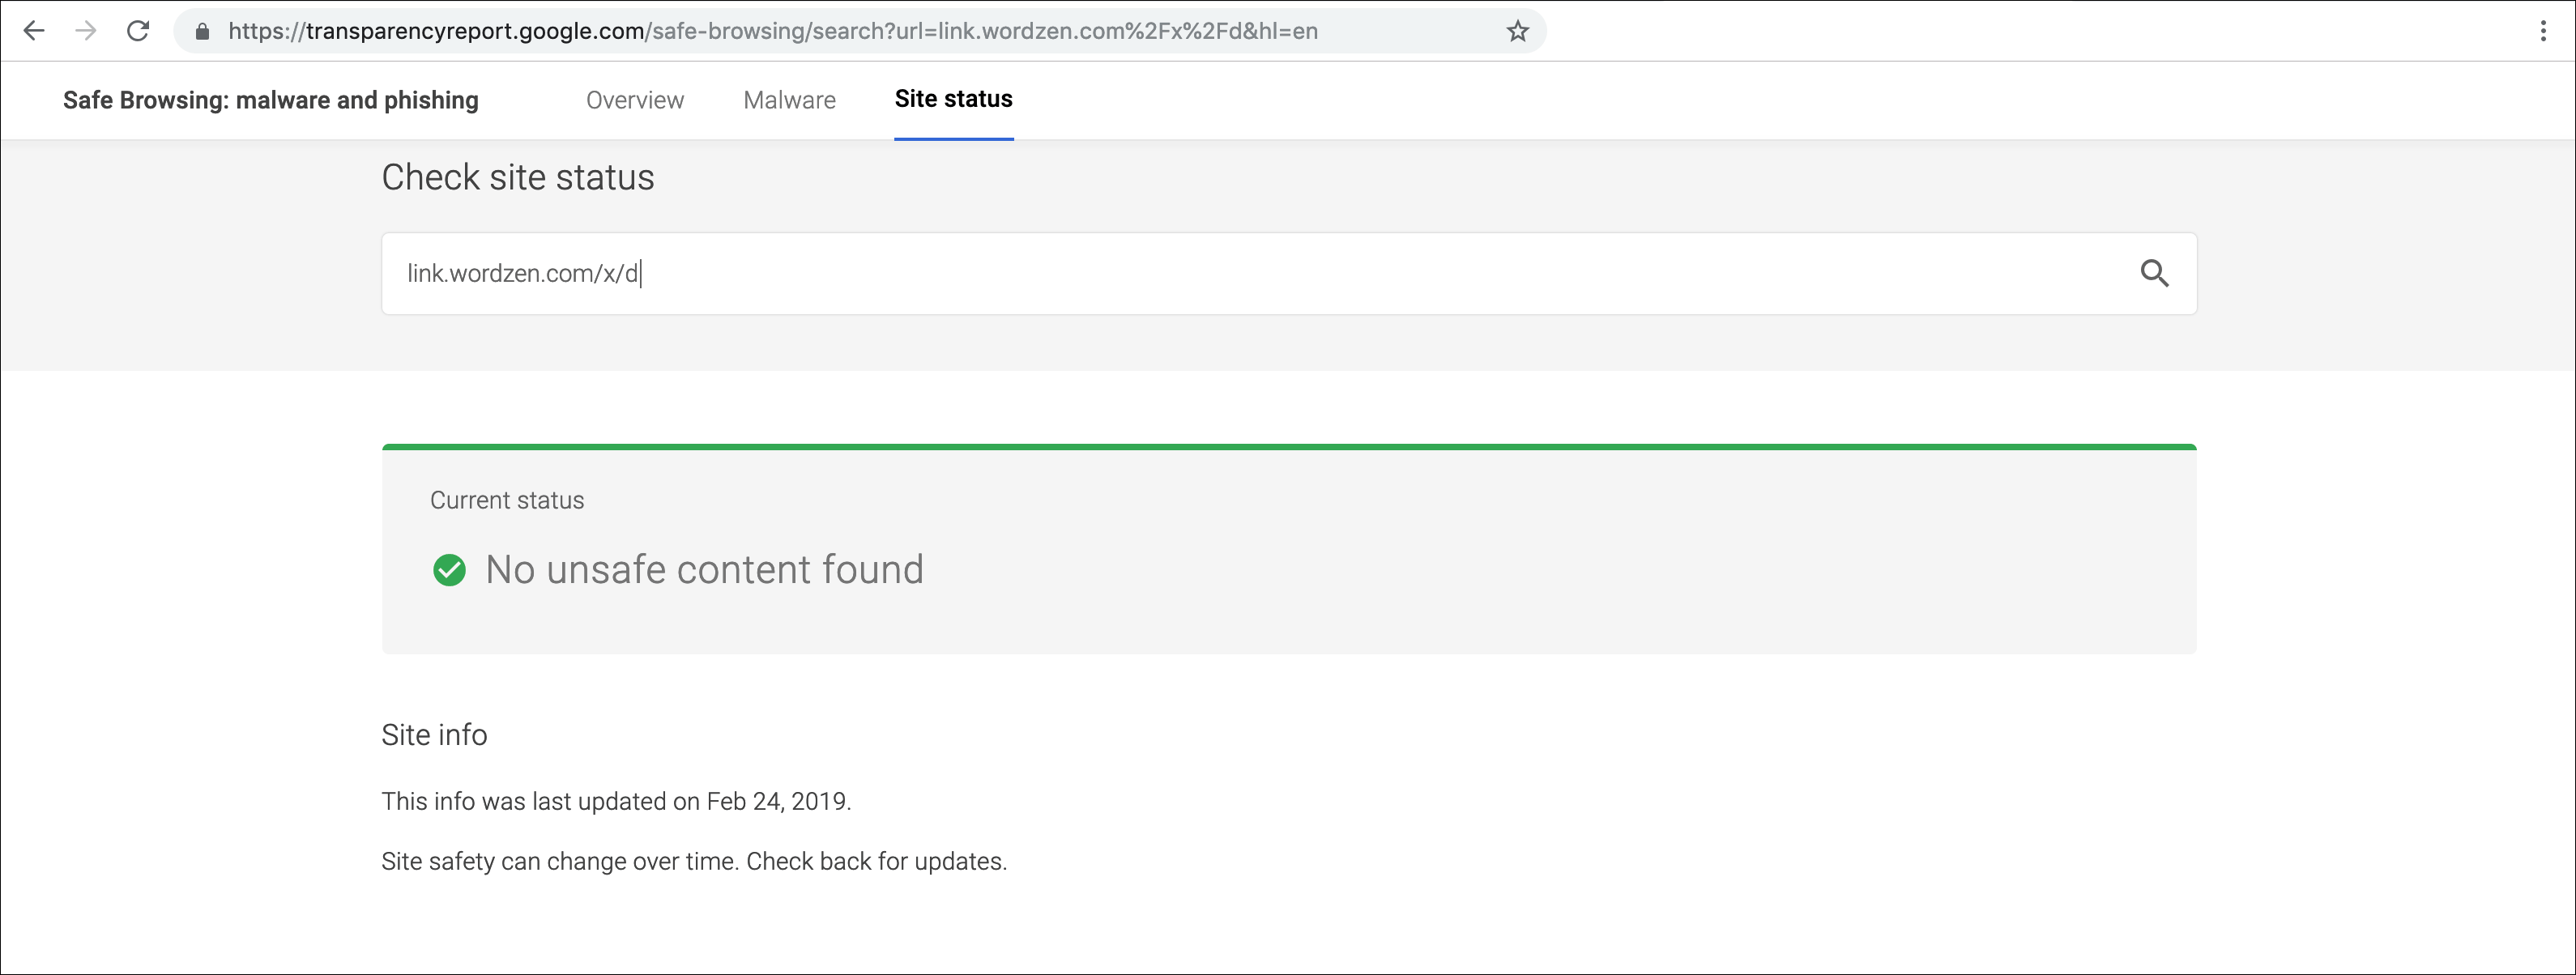
Task: Click the 'Site info' heading
Action: pos(434,735)
